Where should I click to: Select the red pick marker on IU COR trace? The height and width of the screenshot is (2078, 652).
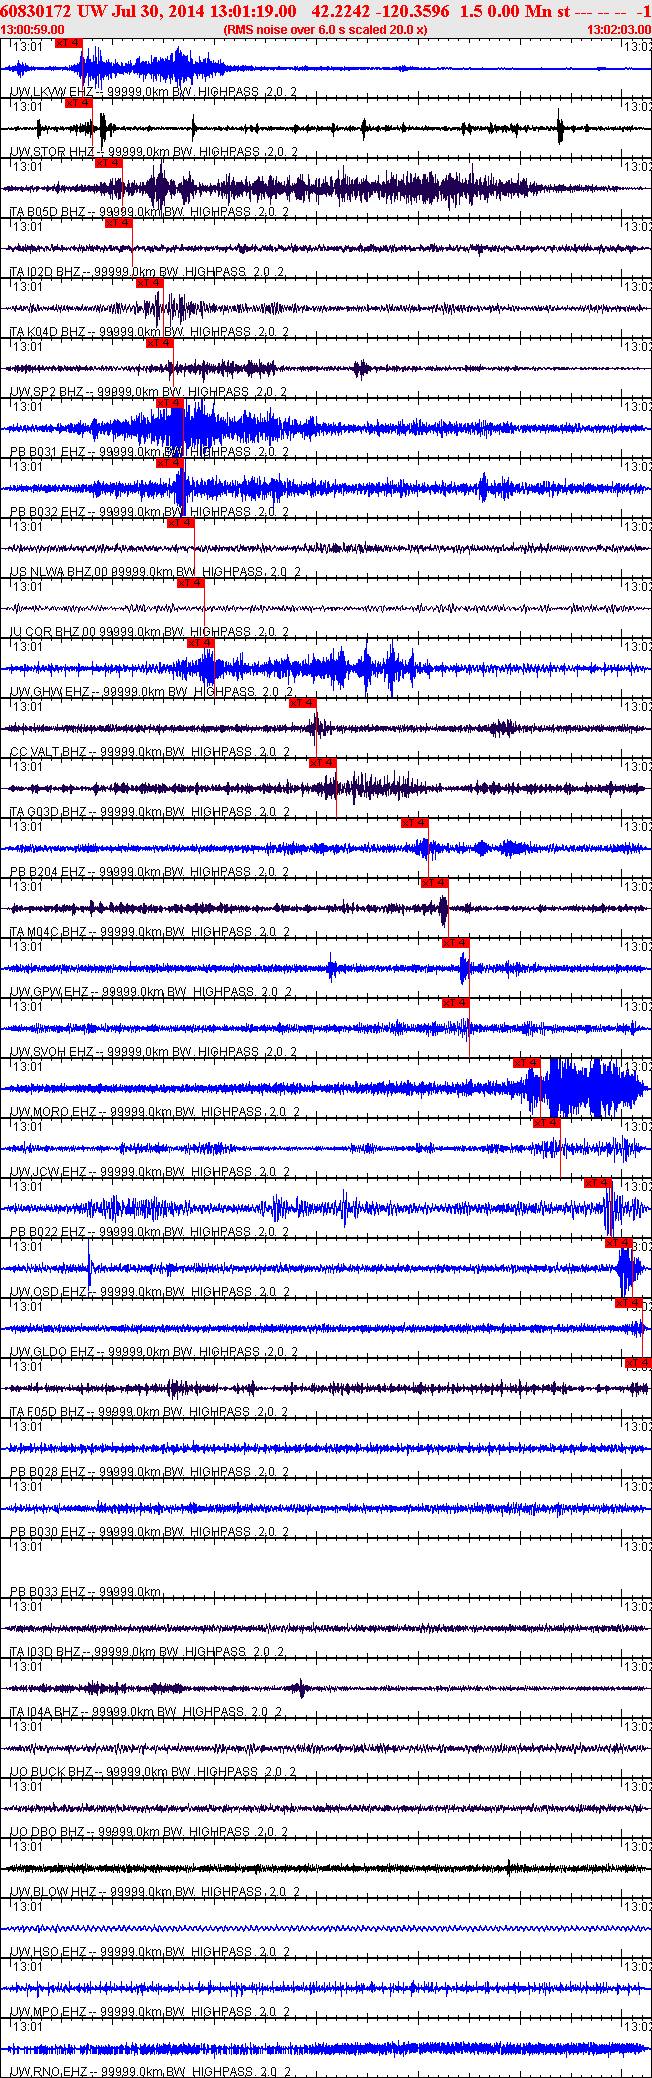(x=191, y=583)
